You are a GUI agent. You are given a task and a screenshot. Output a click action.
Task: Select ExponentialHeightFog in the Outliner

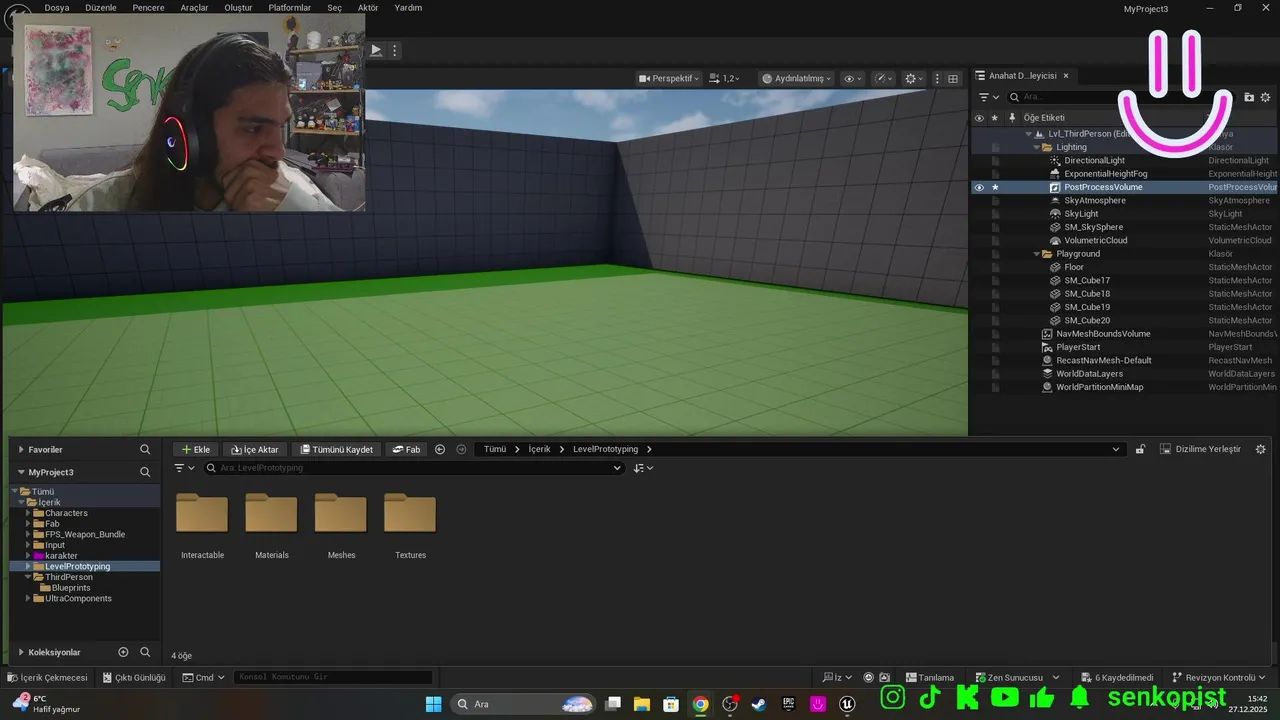[1105, 174]
